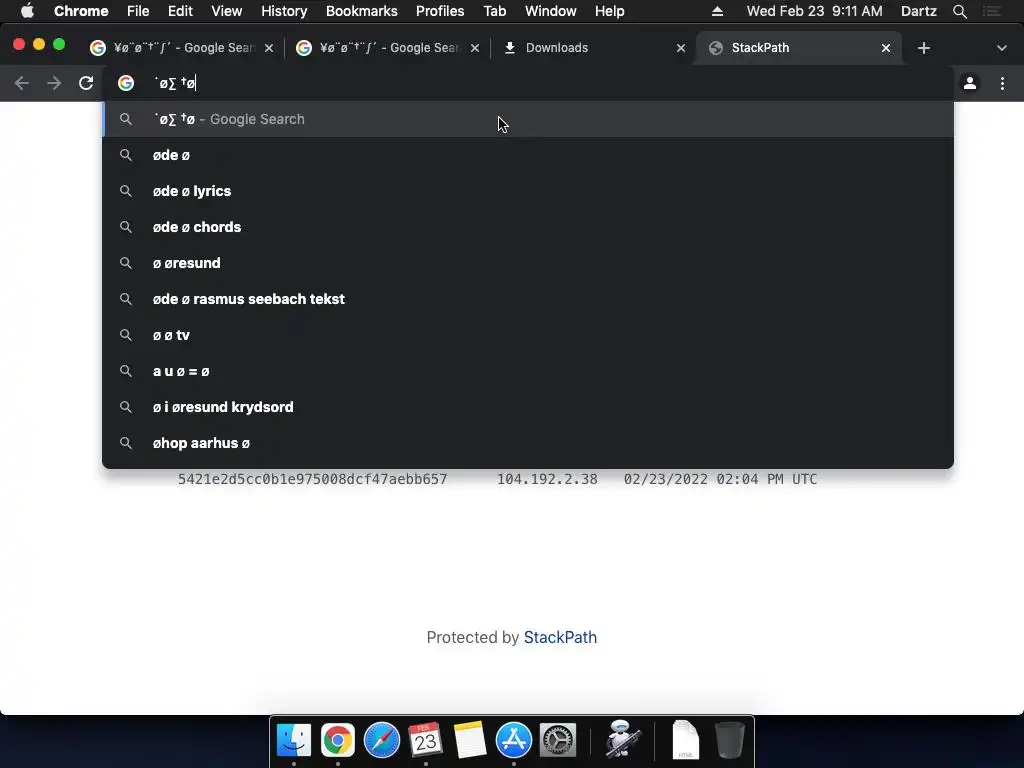
Task: Open the date and time display
Action: coord(814,11)
